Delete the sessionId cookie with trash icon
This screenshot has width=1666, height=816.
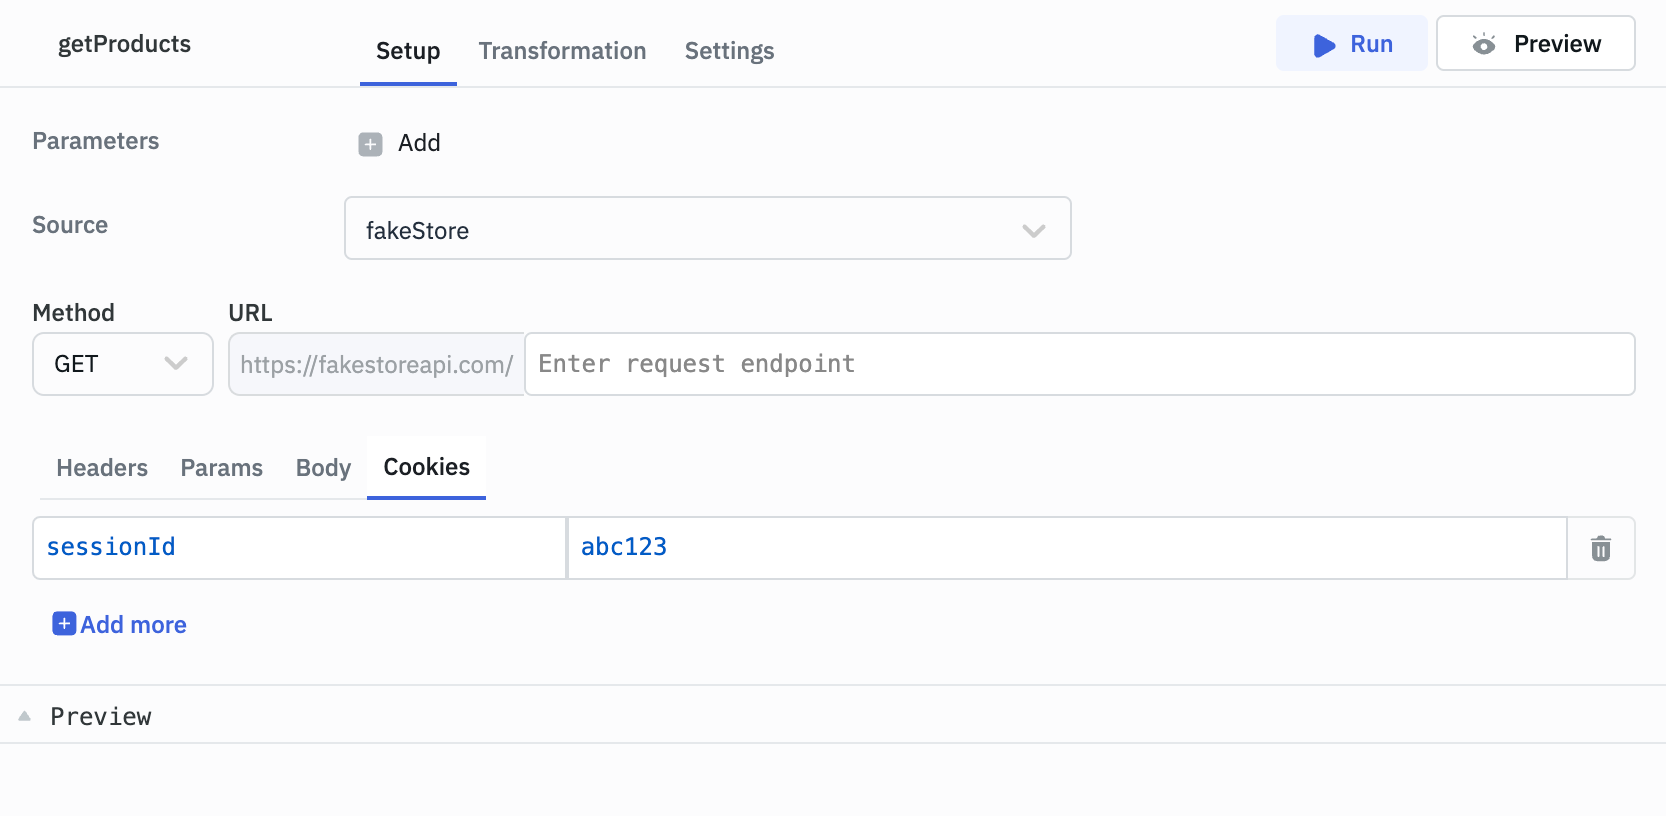[1600, 548]
